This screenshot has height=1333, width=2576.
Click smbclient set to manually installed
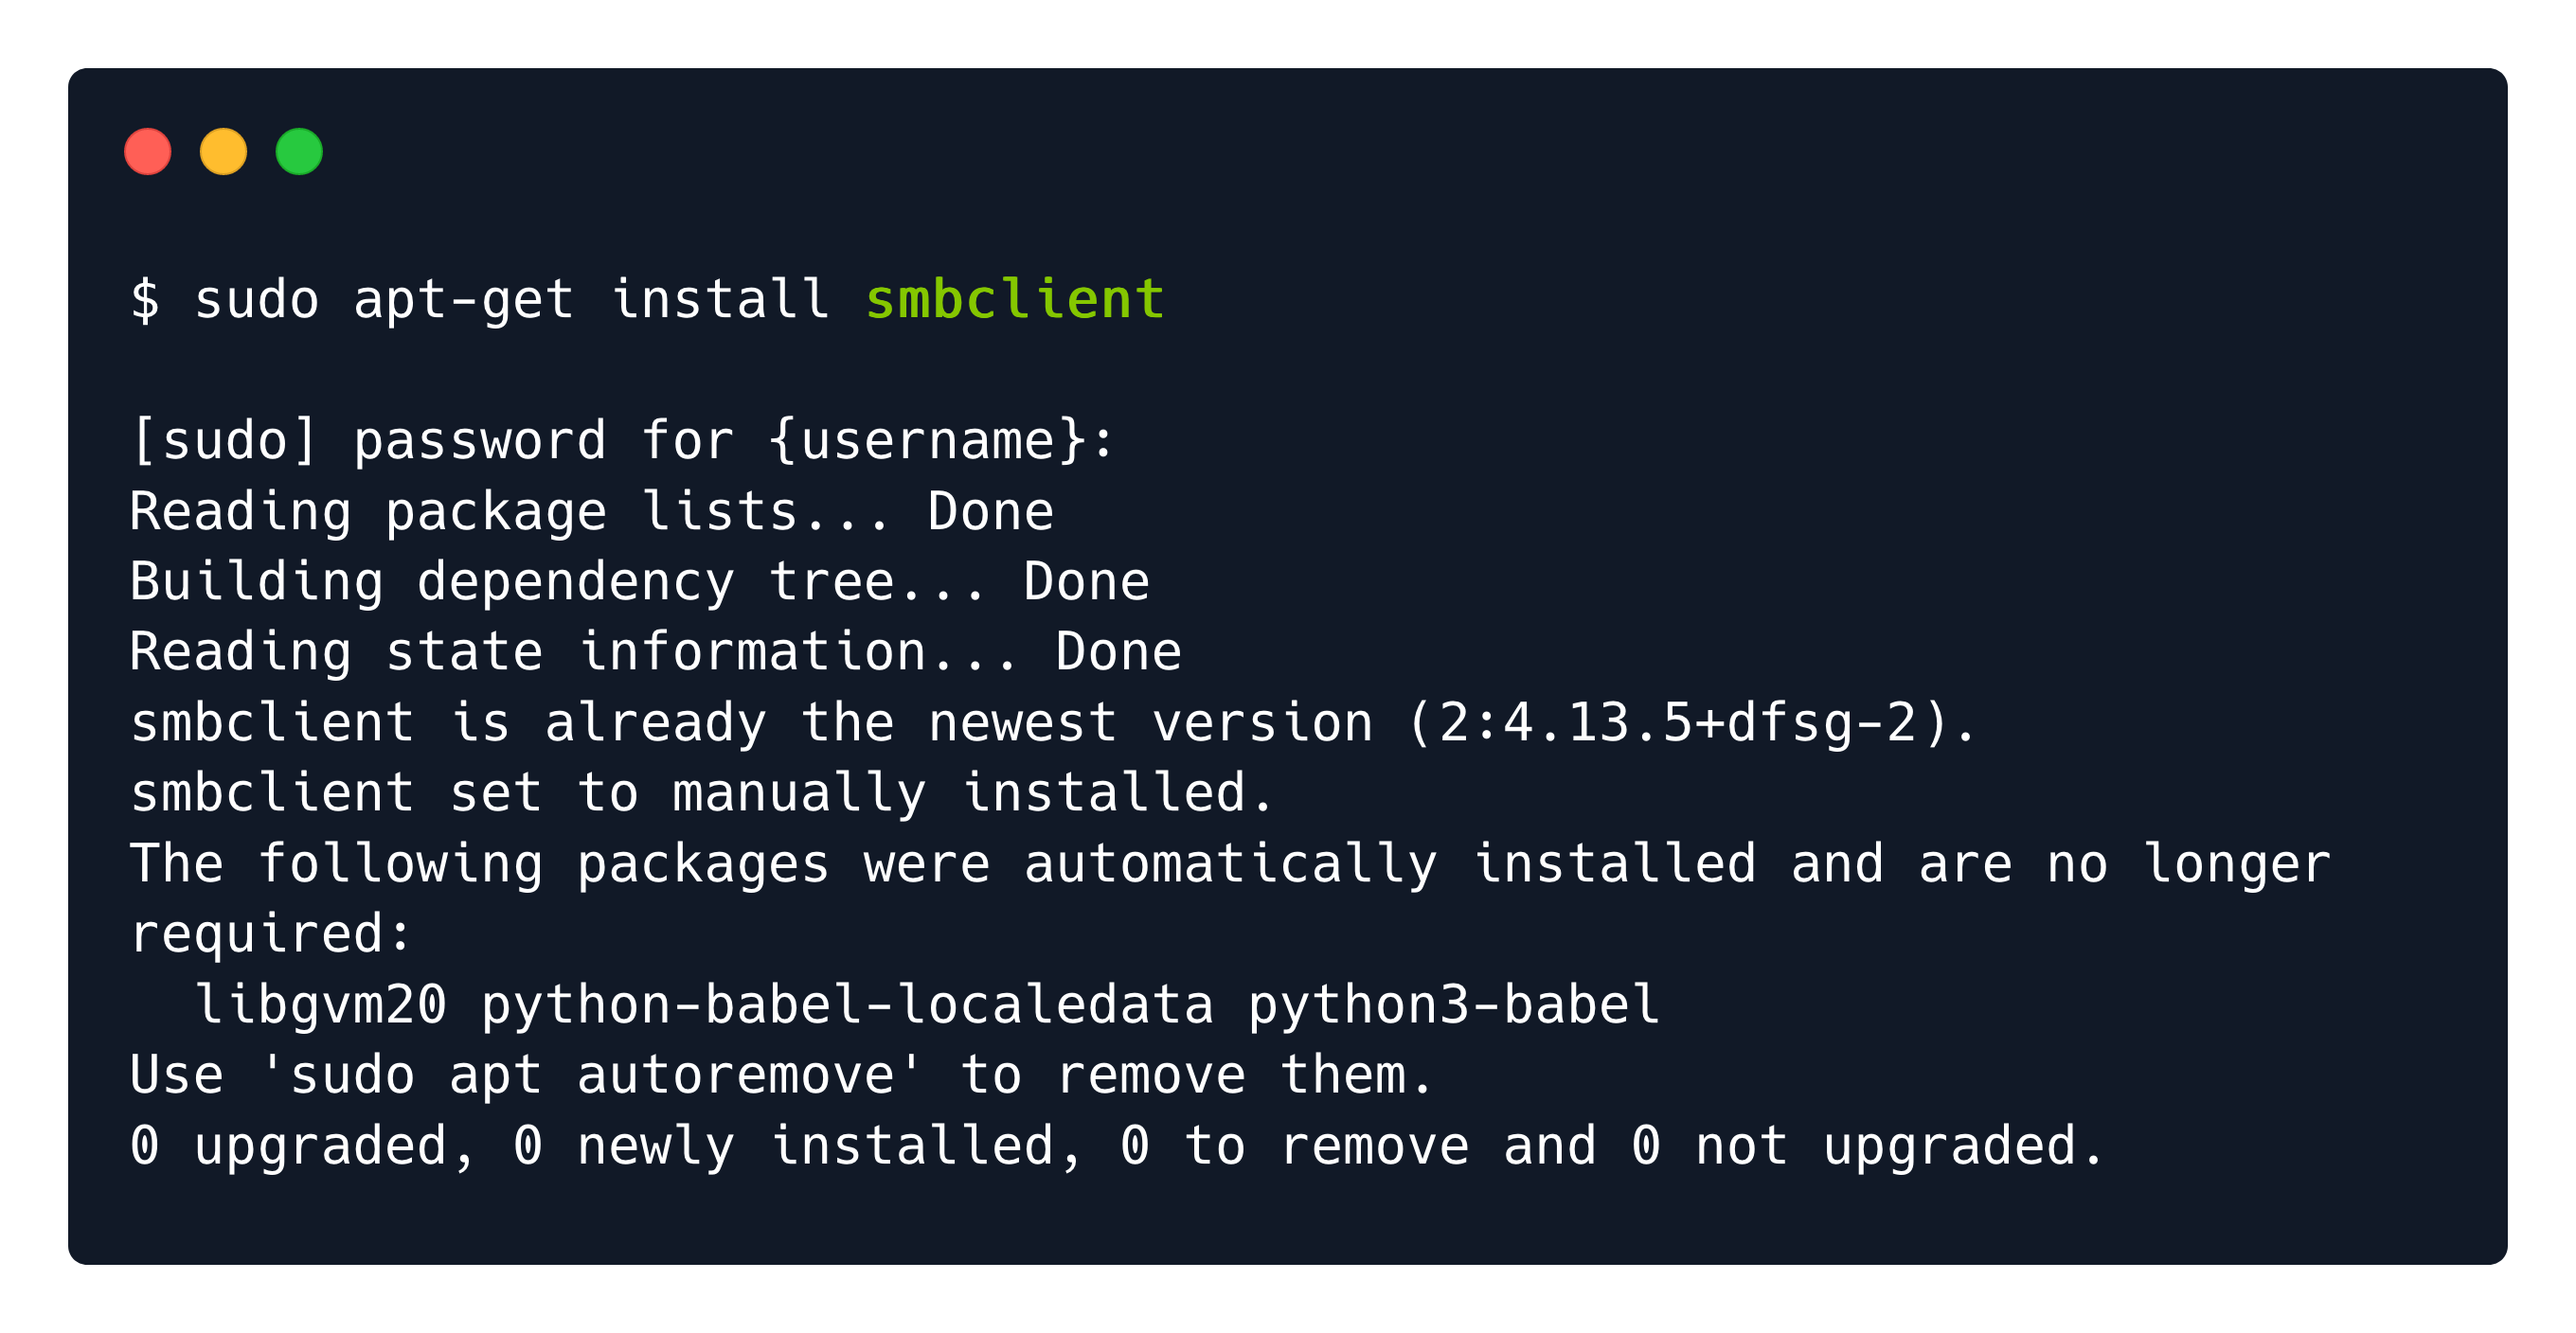(702, 793)
